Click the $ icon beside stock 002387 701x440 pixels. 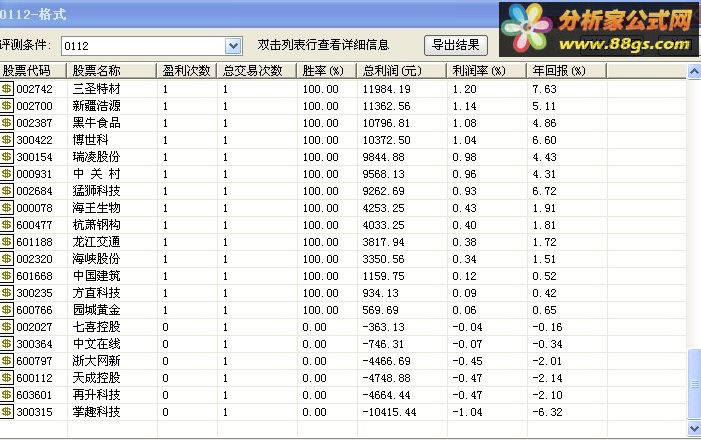click(7, 123)
